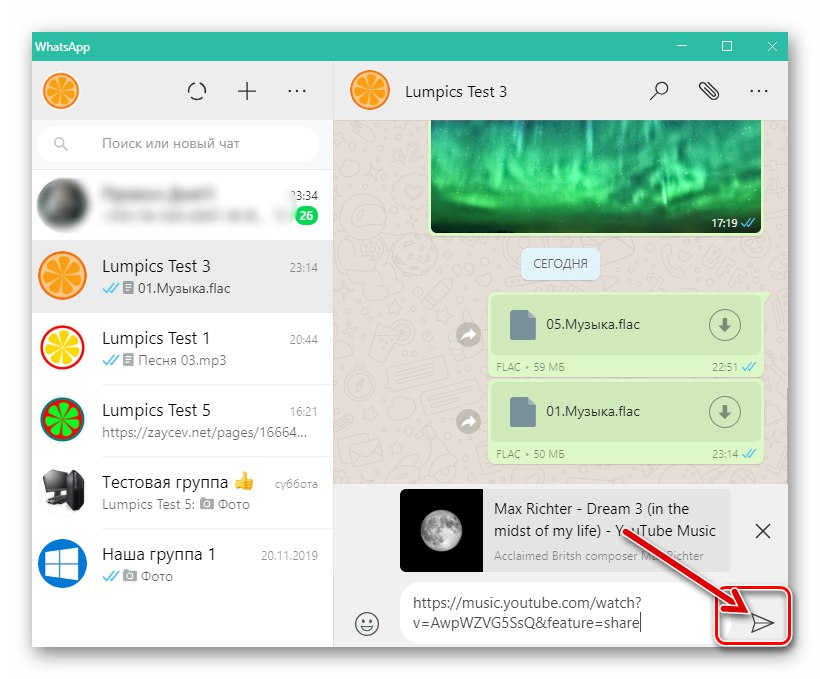Click the Max Richter - Dream 3 preview title
Screen dimensions: 820x679
point(604,519)
